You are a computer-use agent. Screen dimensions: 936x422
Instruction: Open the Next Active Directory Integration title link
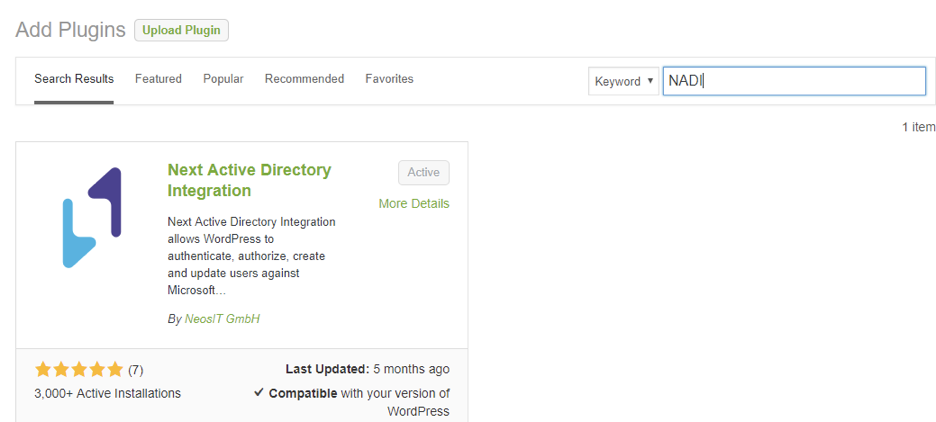250,180
